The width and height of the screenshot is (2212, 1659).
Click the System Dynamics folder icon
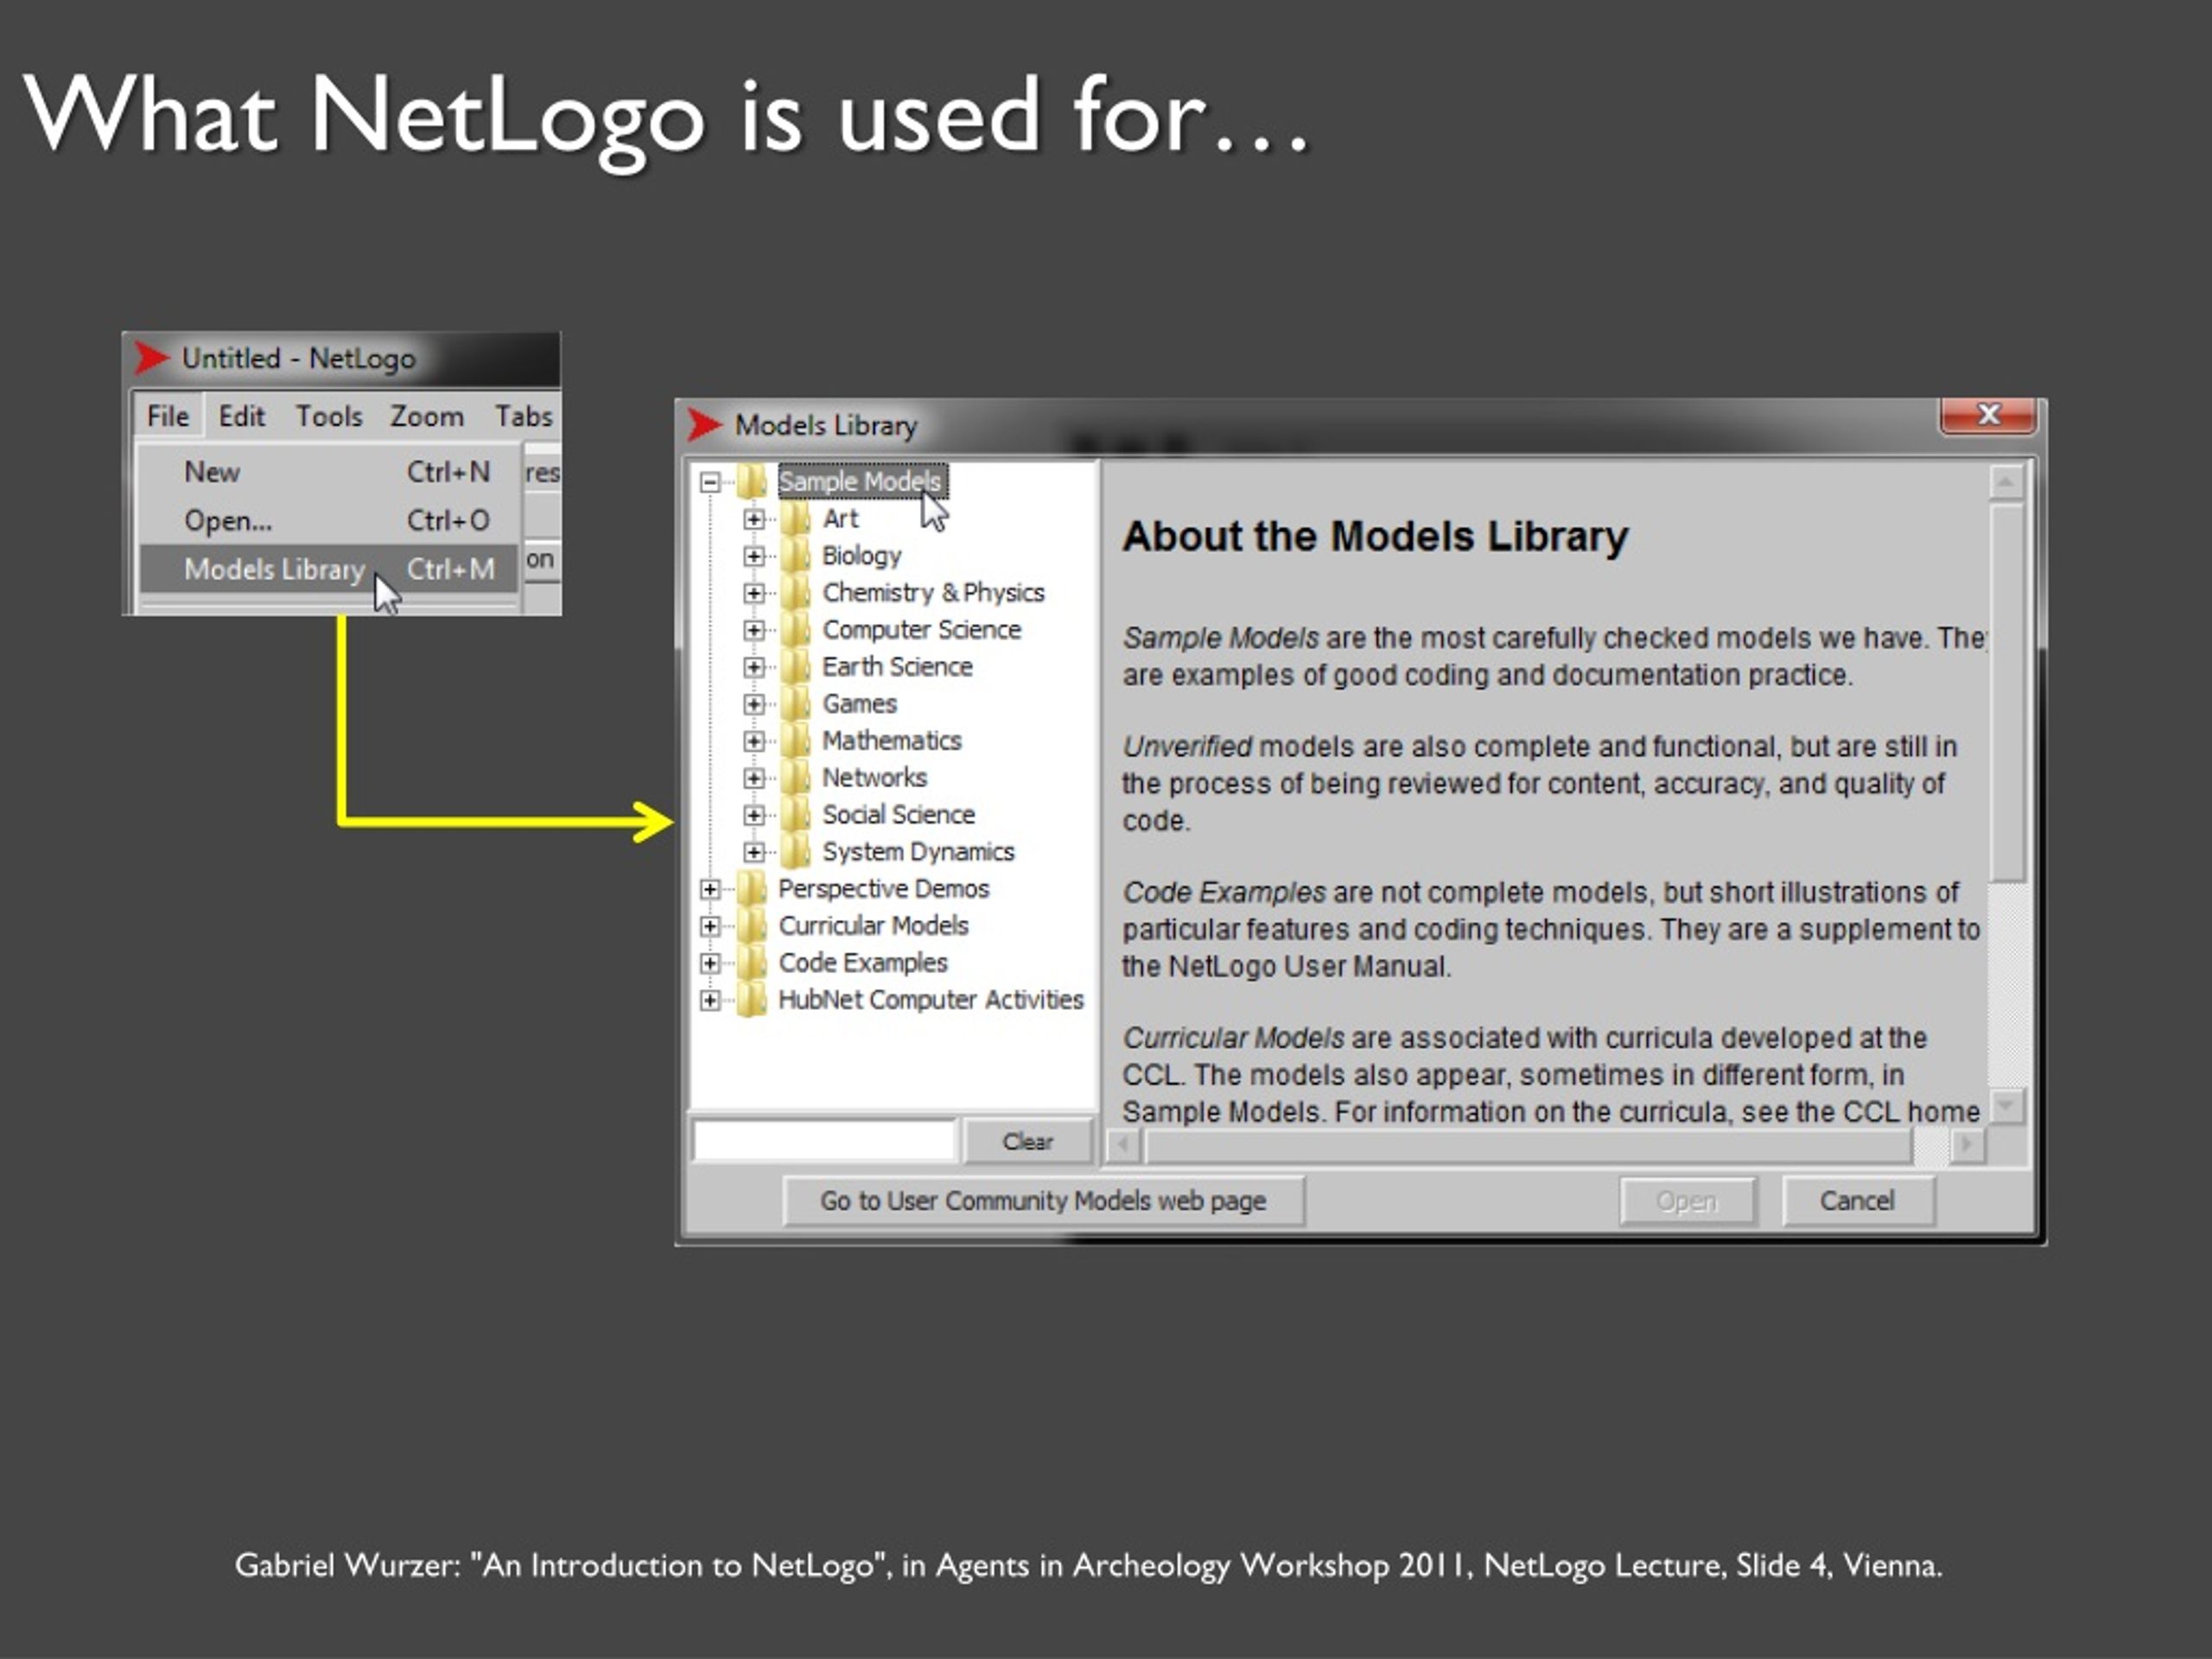[x=796, y=851]
